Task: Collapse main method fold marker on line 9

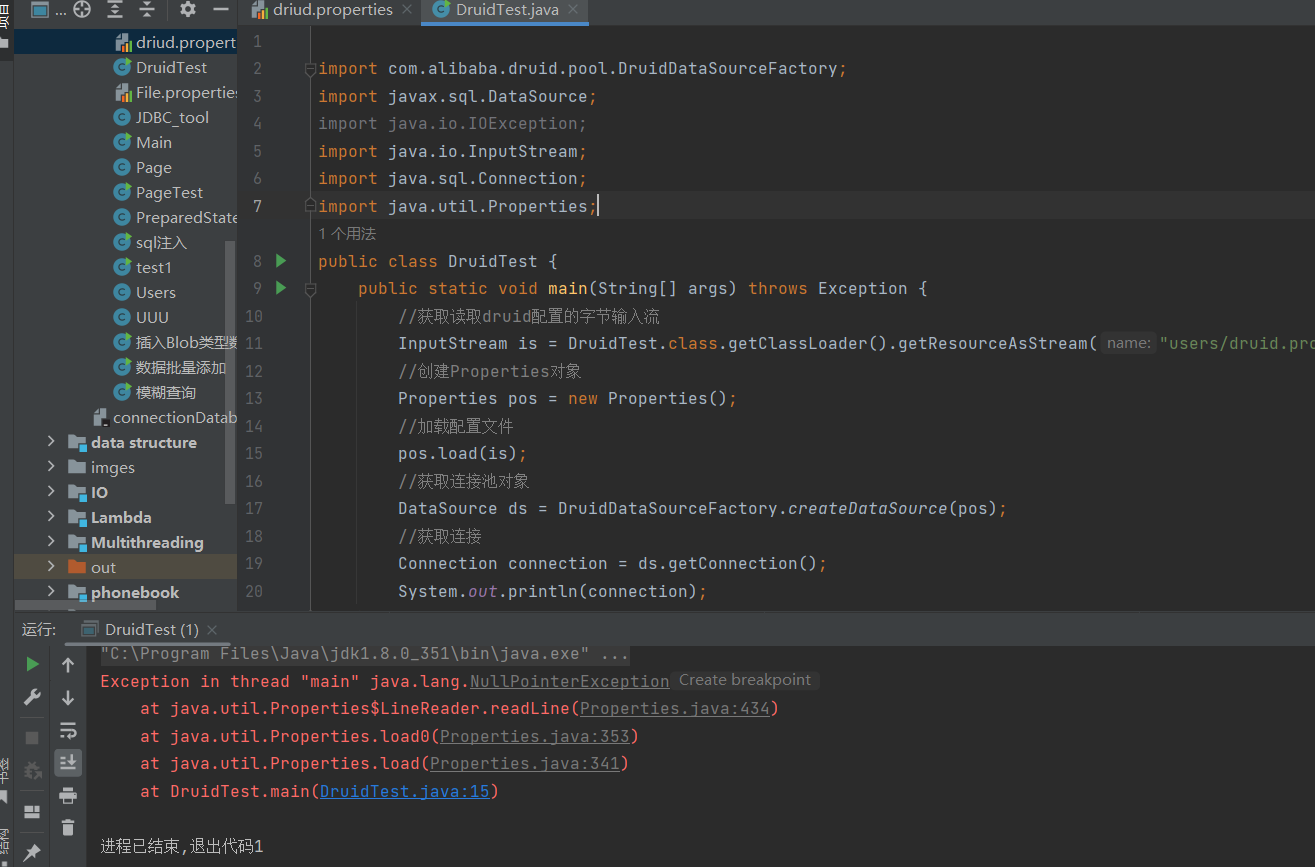Action: tap(310, 289)
